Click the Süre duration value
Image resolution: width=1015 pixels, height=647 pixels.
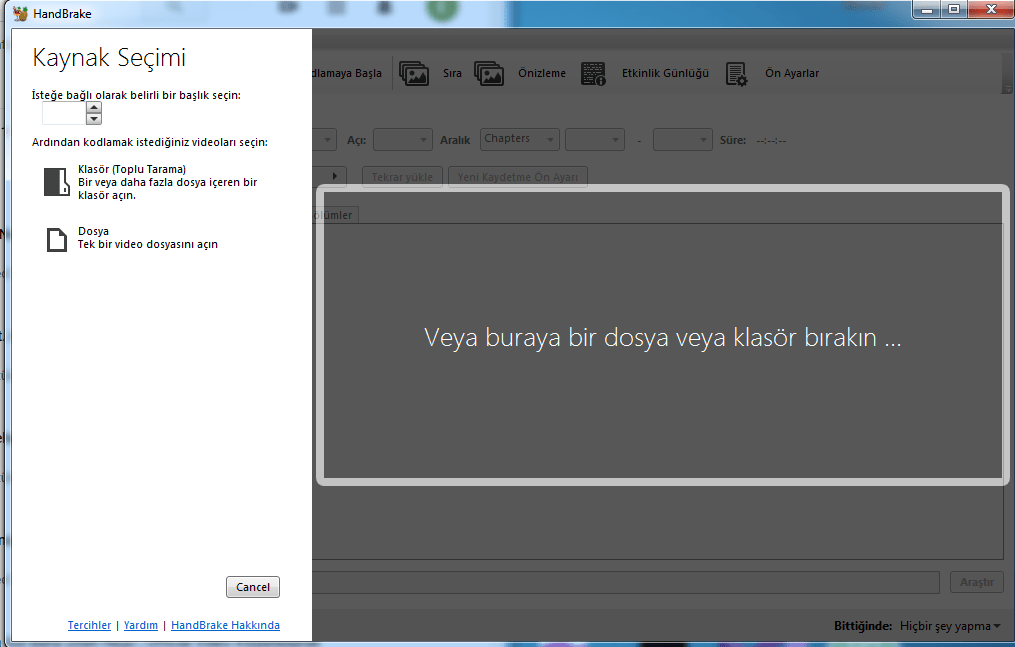point(771,140)
